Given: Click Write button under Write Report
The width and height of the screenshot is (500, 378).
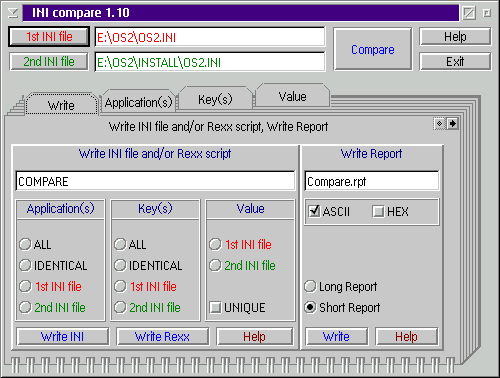Looking at the screenshot, I should [336, 336].
